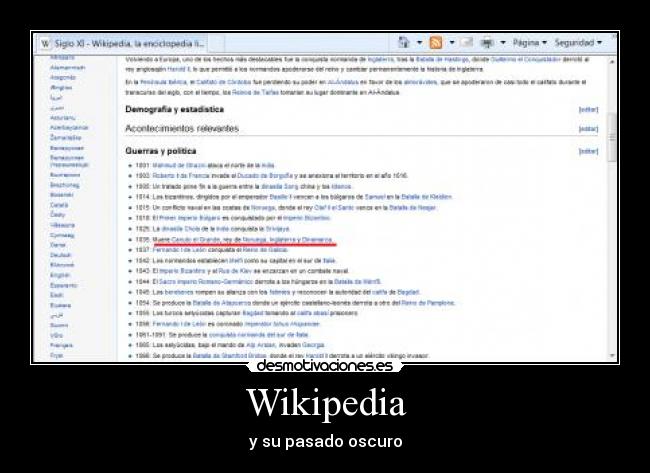Open the Batalla de Atapuerca link
The image size is (650, 473).
[x=222, y=303]
